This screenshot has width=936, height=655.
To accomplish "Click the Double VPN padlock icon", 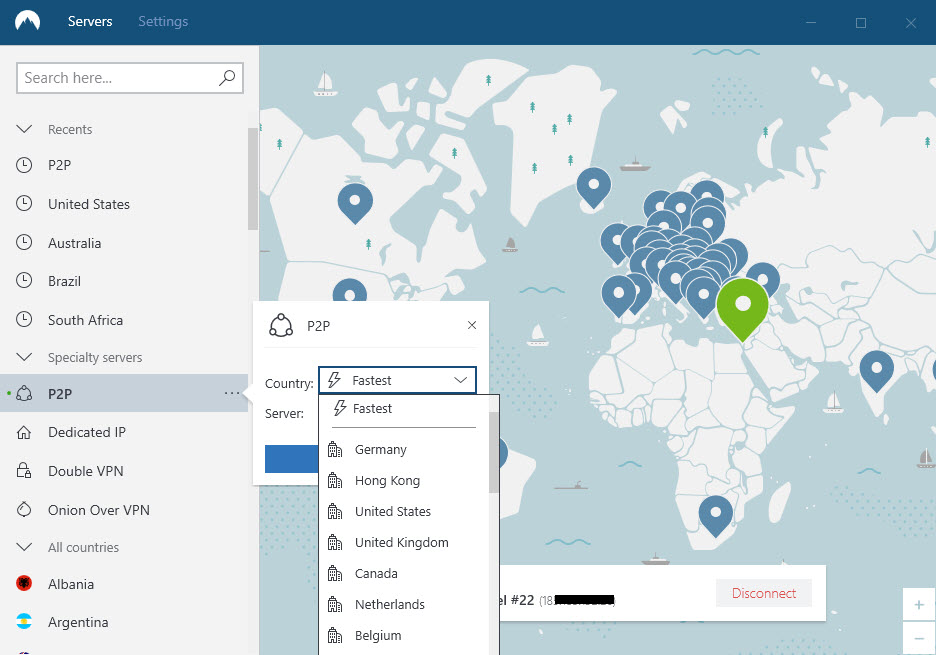I will [x=24, y=471].
